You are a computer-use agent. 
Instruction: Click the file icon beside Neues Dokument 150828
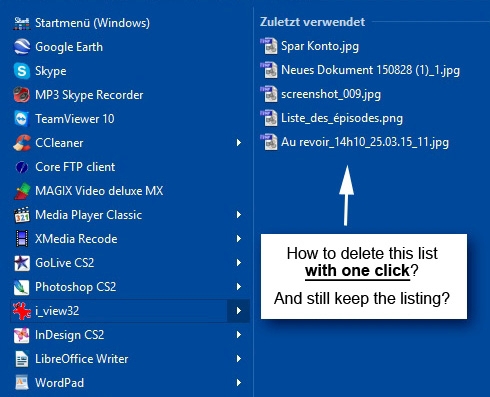[x=269, y=70]
